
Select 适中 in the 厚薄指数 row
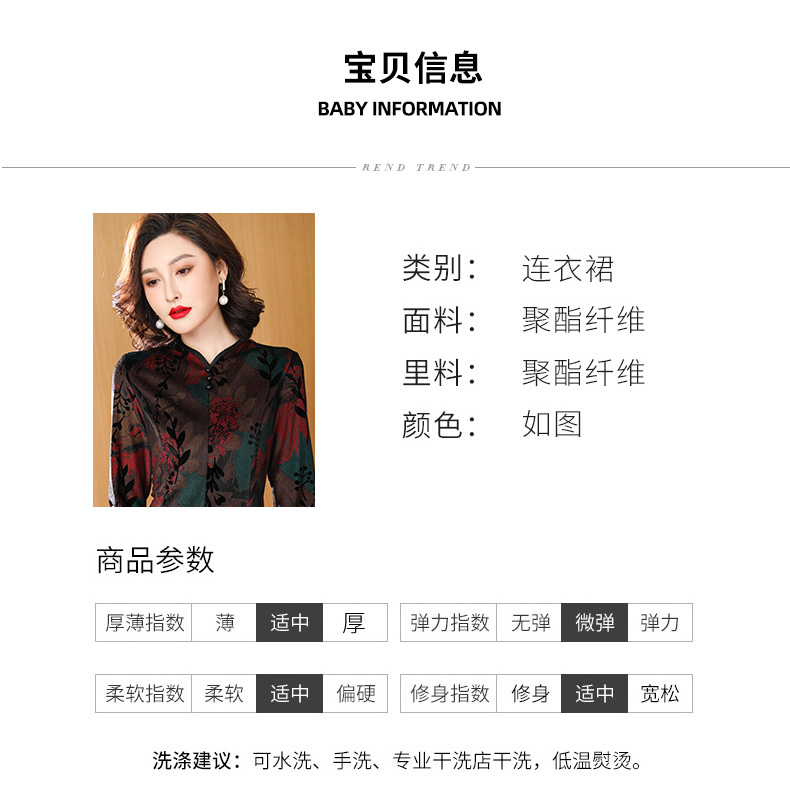click(x=289, y=622)
